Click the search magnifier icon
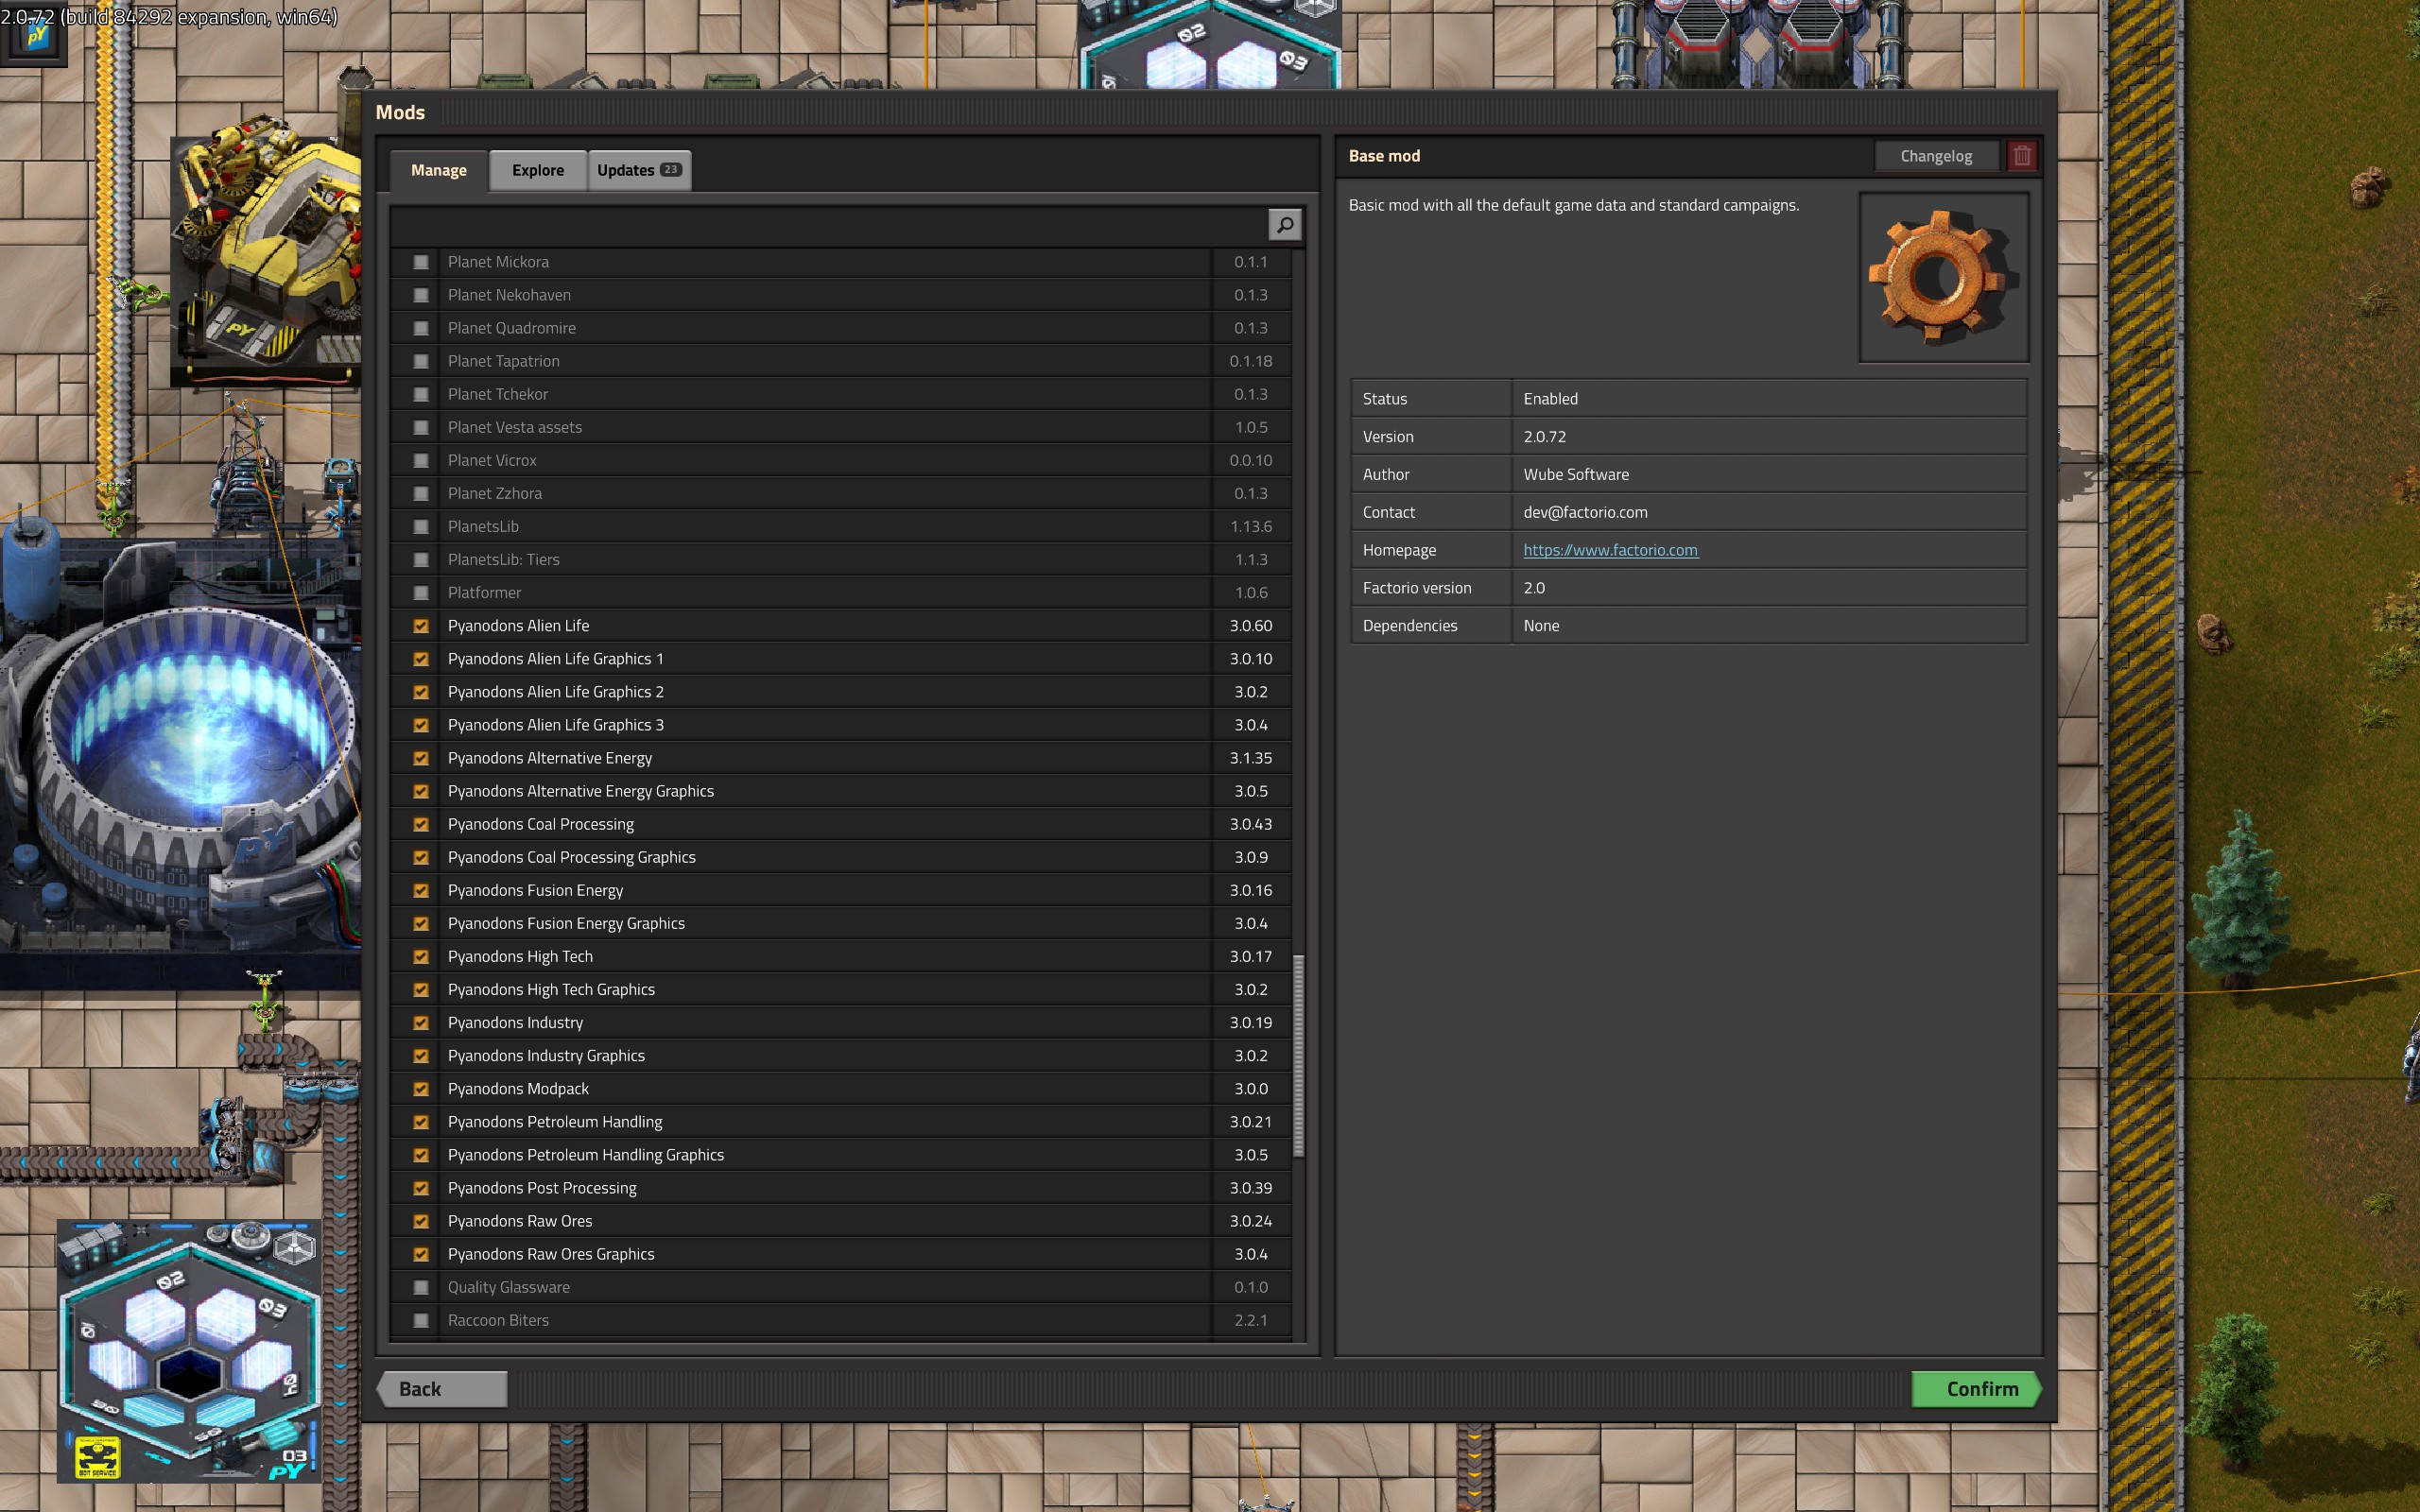This screenshot has height=1512, width=2420. [1284, 224]
